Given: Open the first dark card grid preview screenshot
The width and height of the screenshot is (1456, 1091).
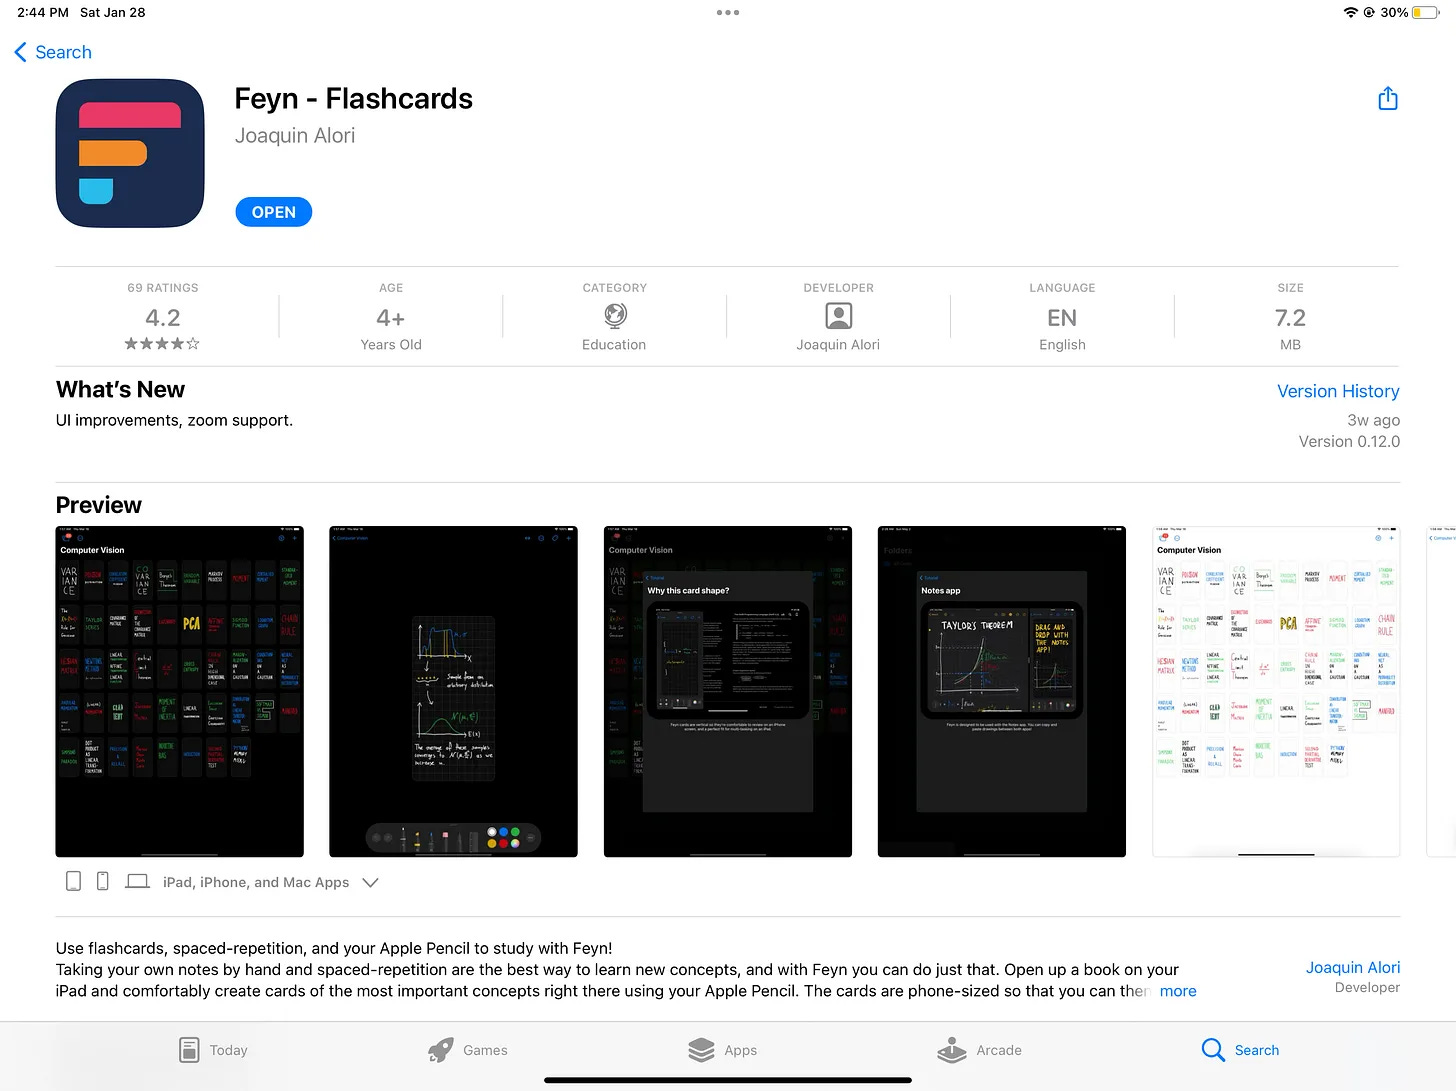Looking at the screenshot, I should 179,691.
